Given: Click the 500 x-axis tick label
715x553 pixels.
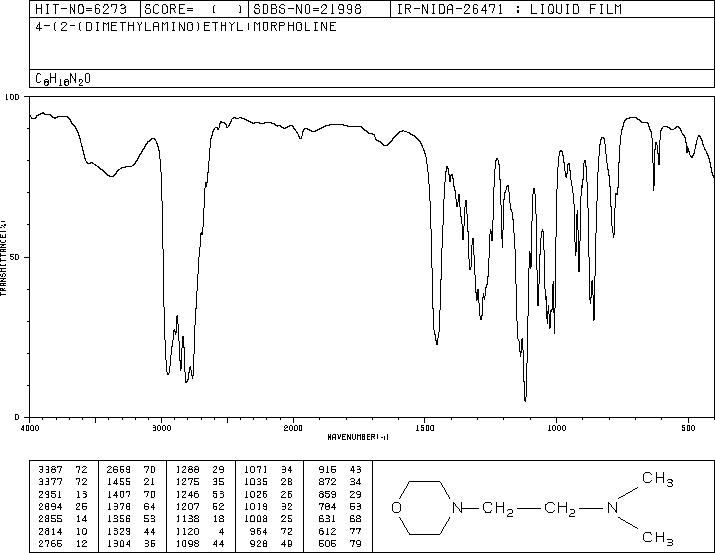Looking at the screenshot, I should coord(688,428).
